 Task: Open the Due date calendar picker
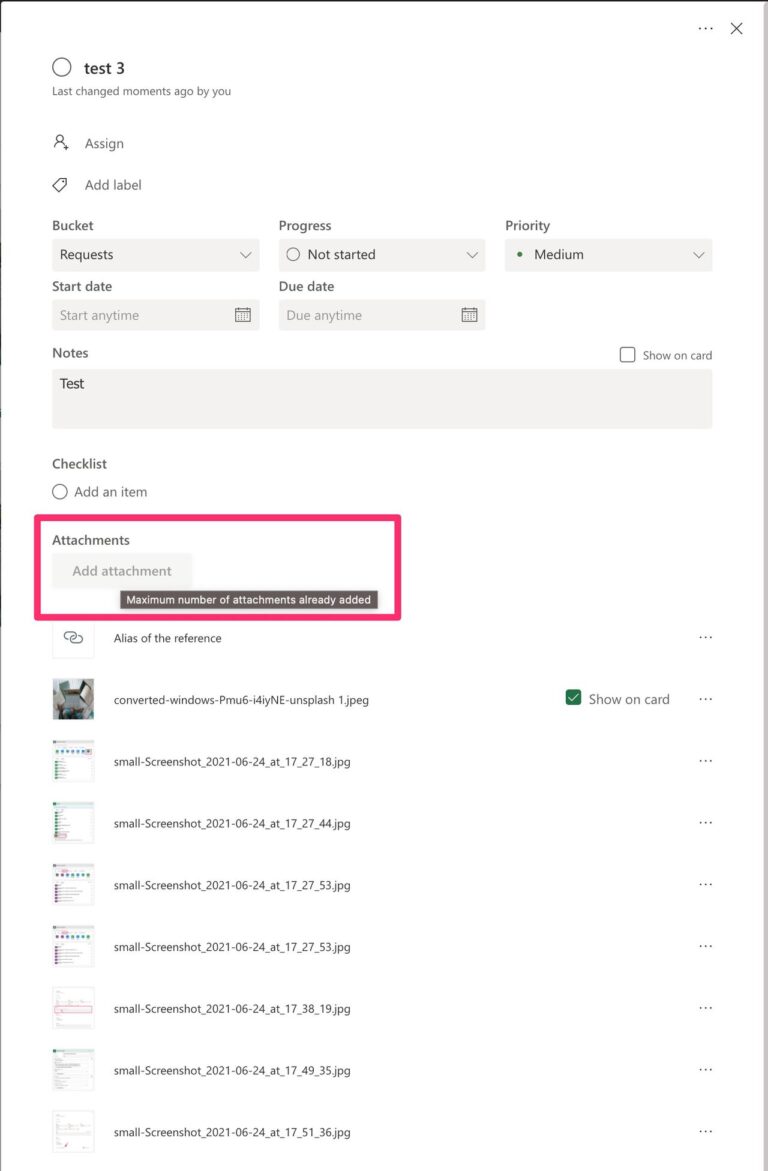468,315
